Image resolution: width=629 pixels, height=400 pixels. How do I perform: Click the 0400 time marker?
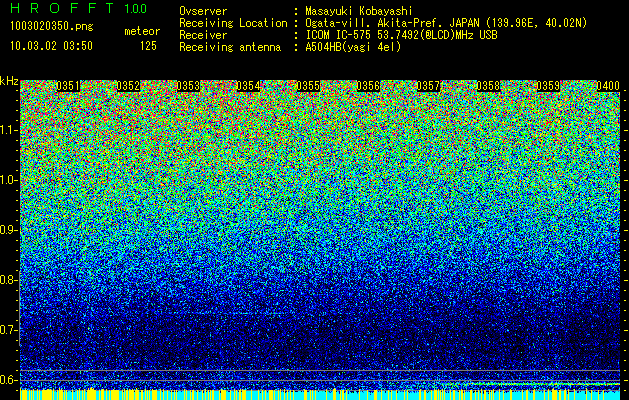pyautogui.click(x=608, y=86)
